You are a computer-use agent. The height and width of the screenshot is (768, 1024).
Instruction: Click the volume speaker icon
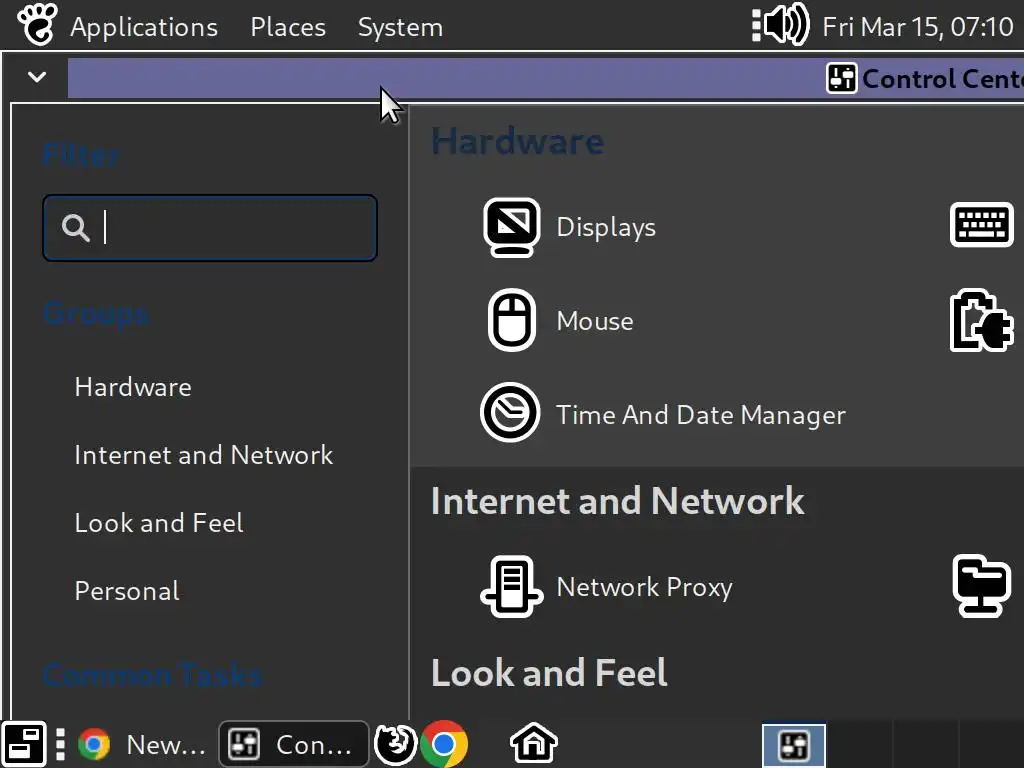780,25
